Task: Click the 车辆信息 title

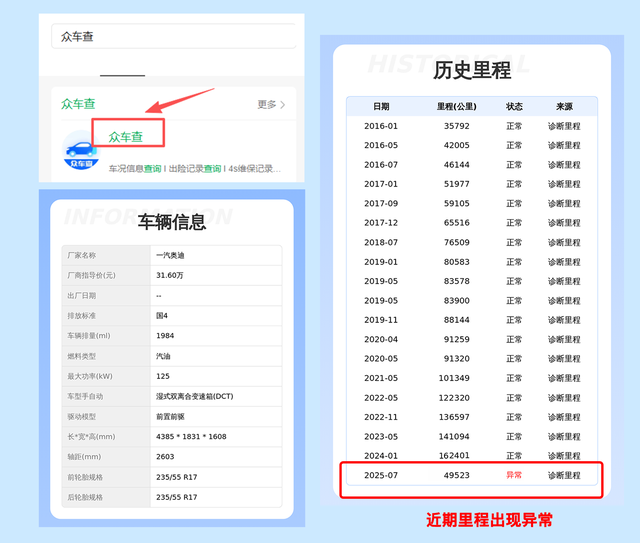Action: click(172, 222)
